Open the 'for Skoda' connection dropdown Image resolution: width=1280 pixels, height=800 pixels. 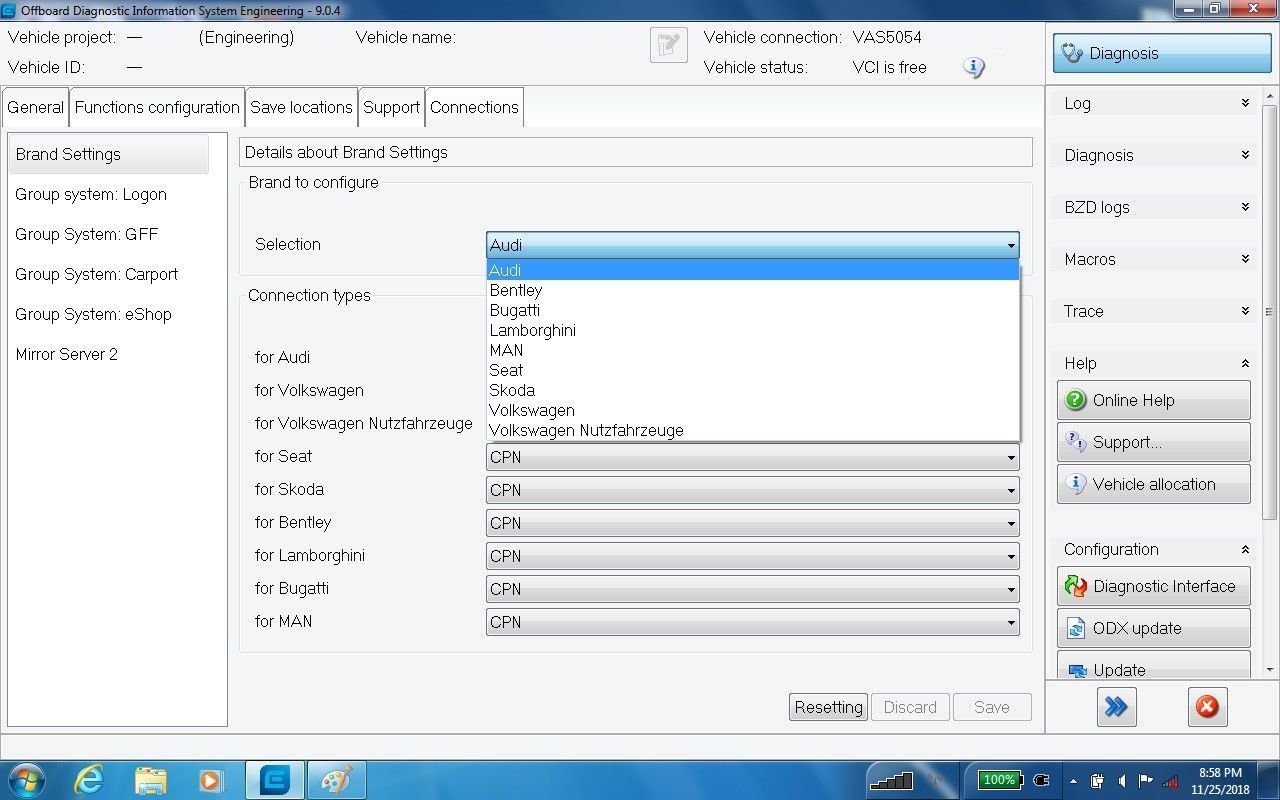pos(752,490)
